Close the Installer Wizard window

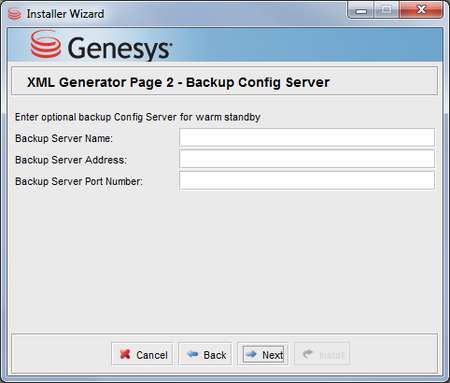421,10
